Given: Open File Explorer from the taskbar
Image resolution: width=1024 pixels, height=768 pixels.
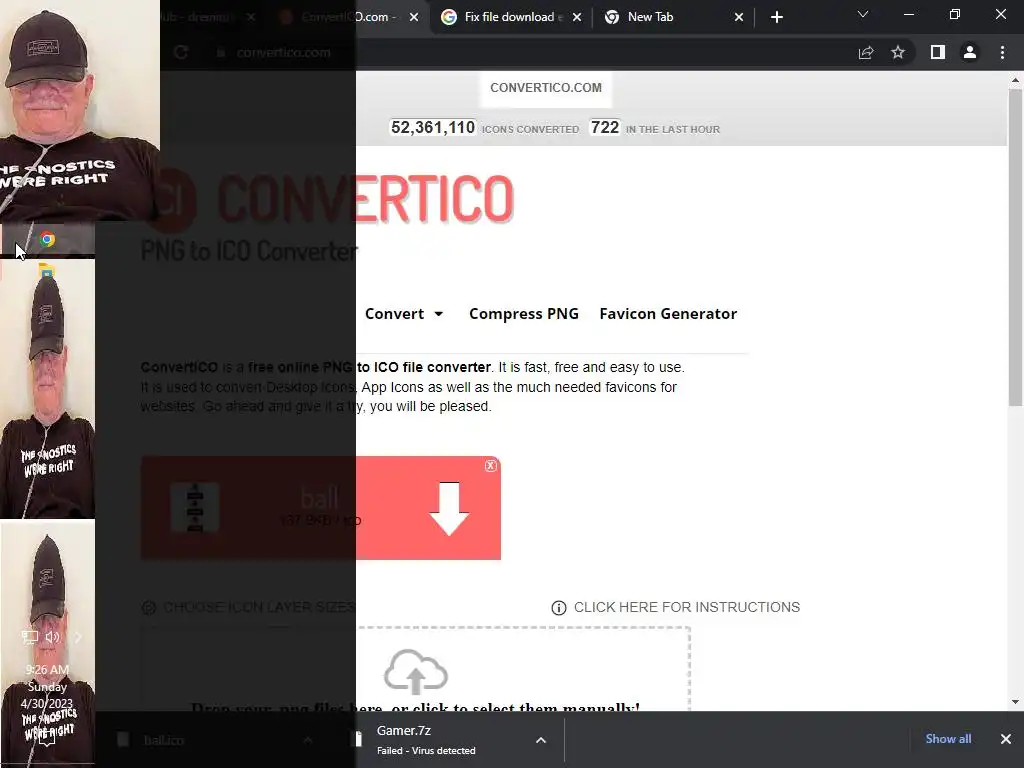Looking at the screenshot, I should click(x=46, y=270).
